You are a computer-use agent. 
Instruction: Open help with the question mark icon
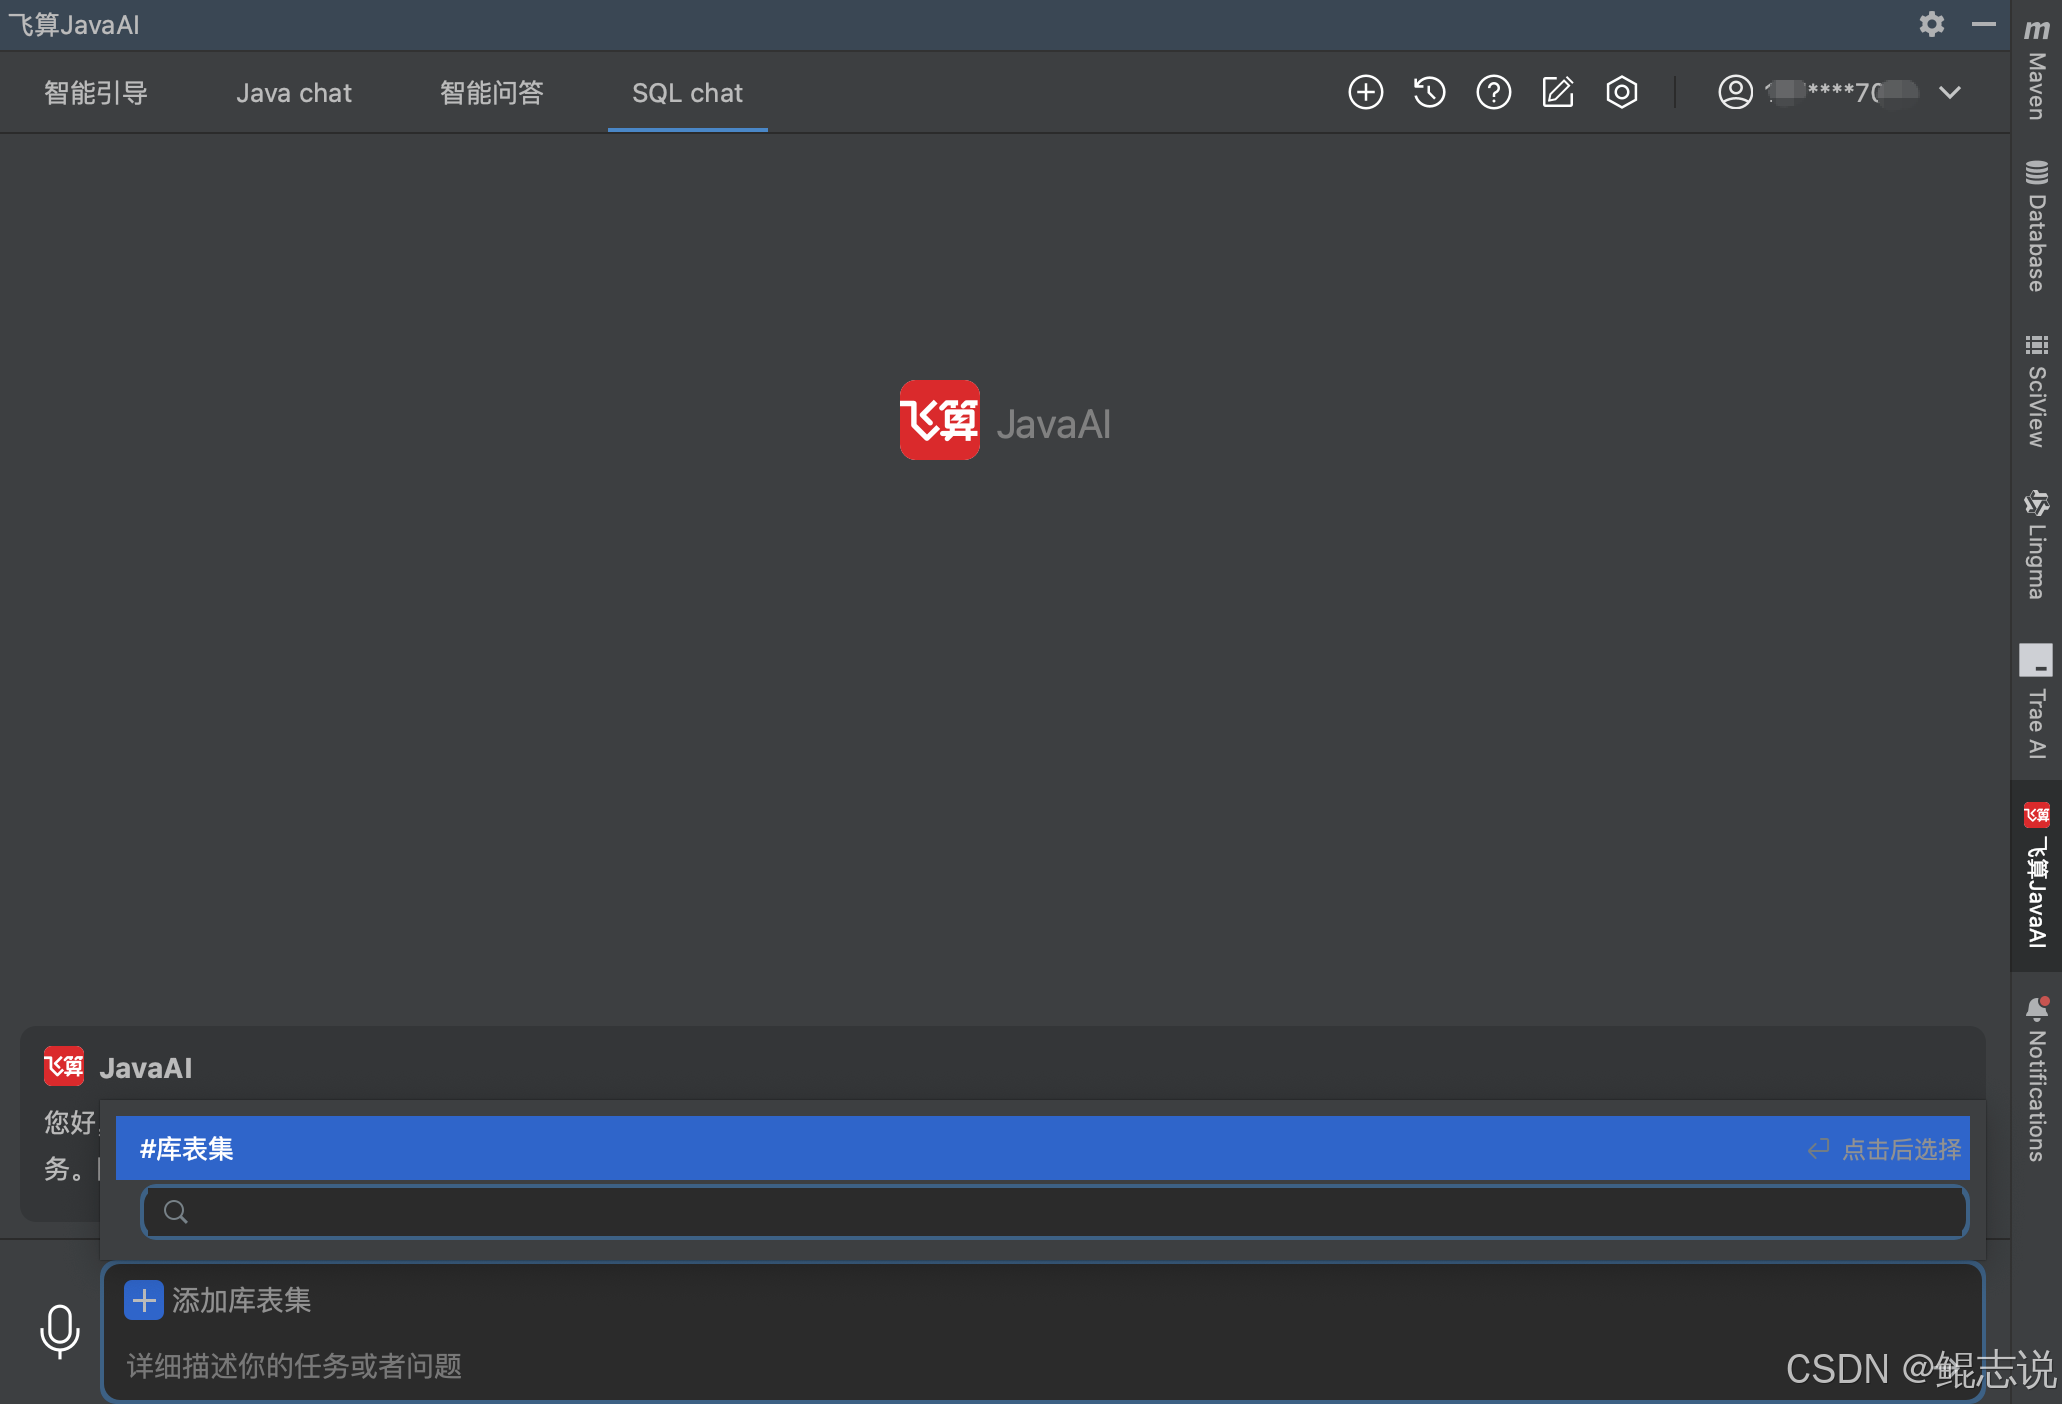point(1493,92)
